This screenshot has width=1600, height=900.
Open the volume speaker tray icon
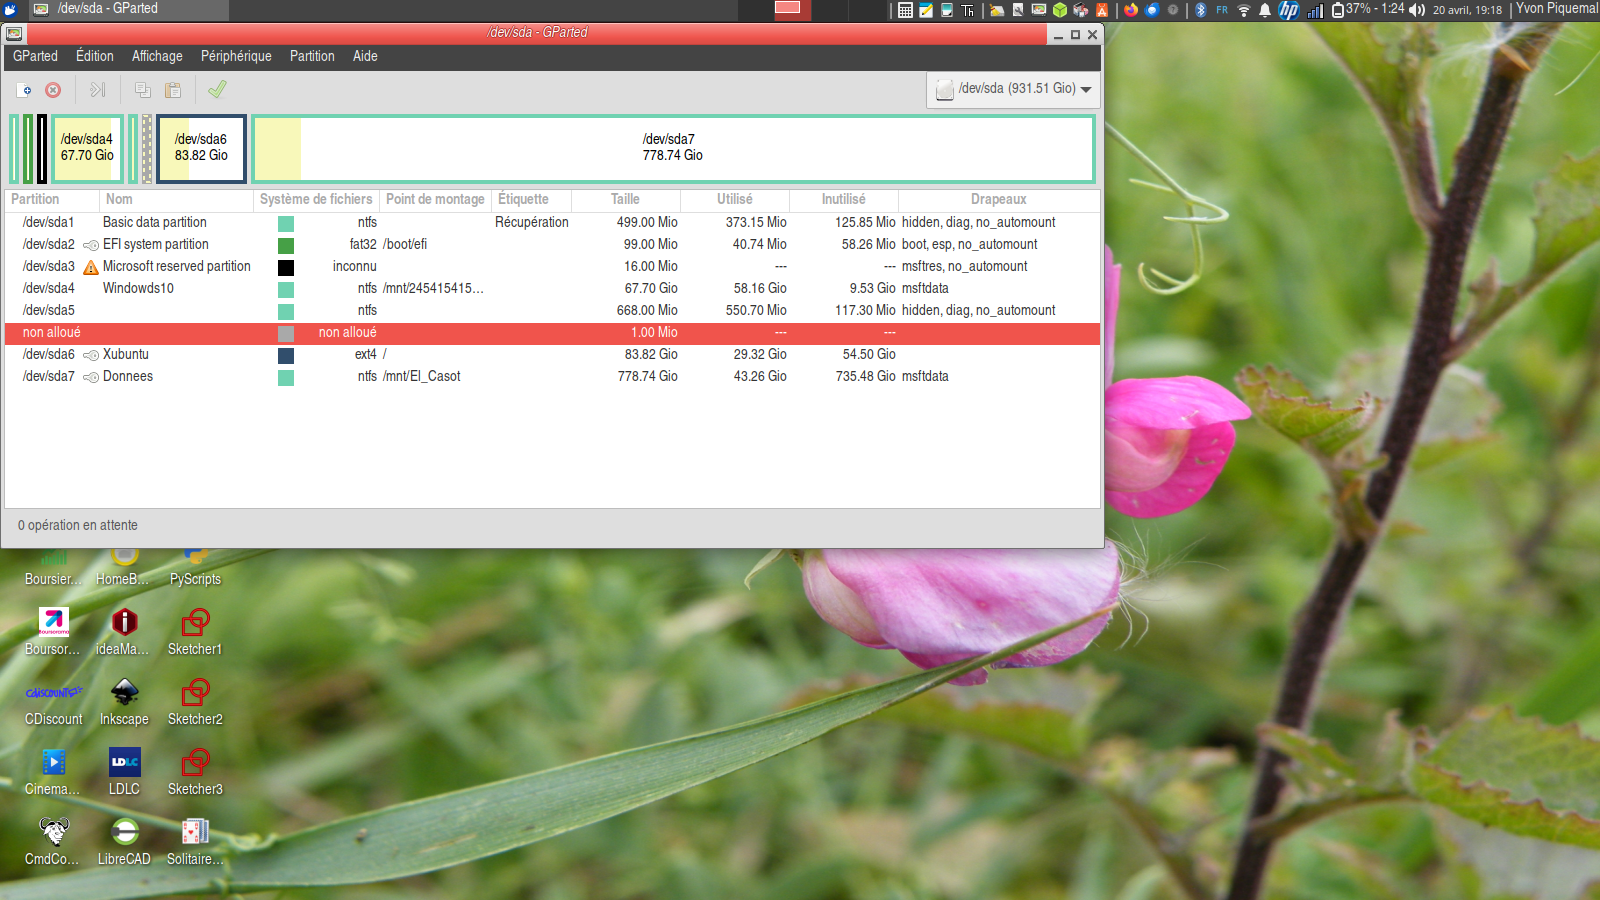click(x=1417, y=10)
